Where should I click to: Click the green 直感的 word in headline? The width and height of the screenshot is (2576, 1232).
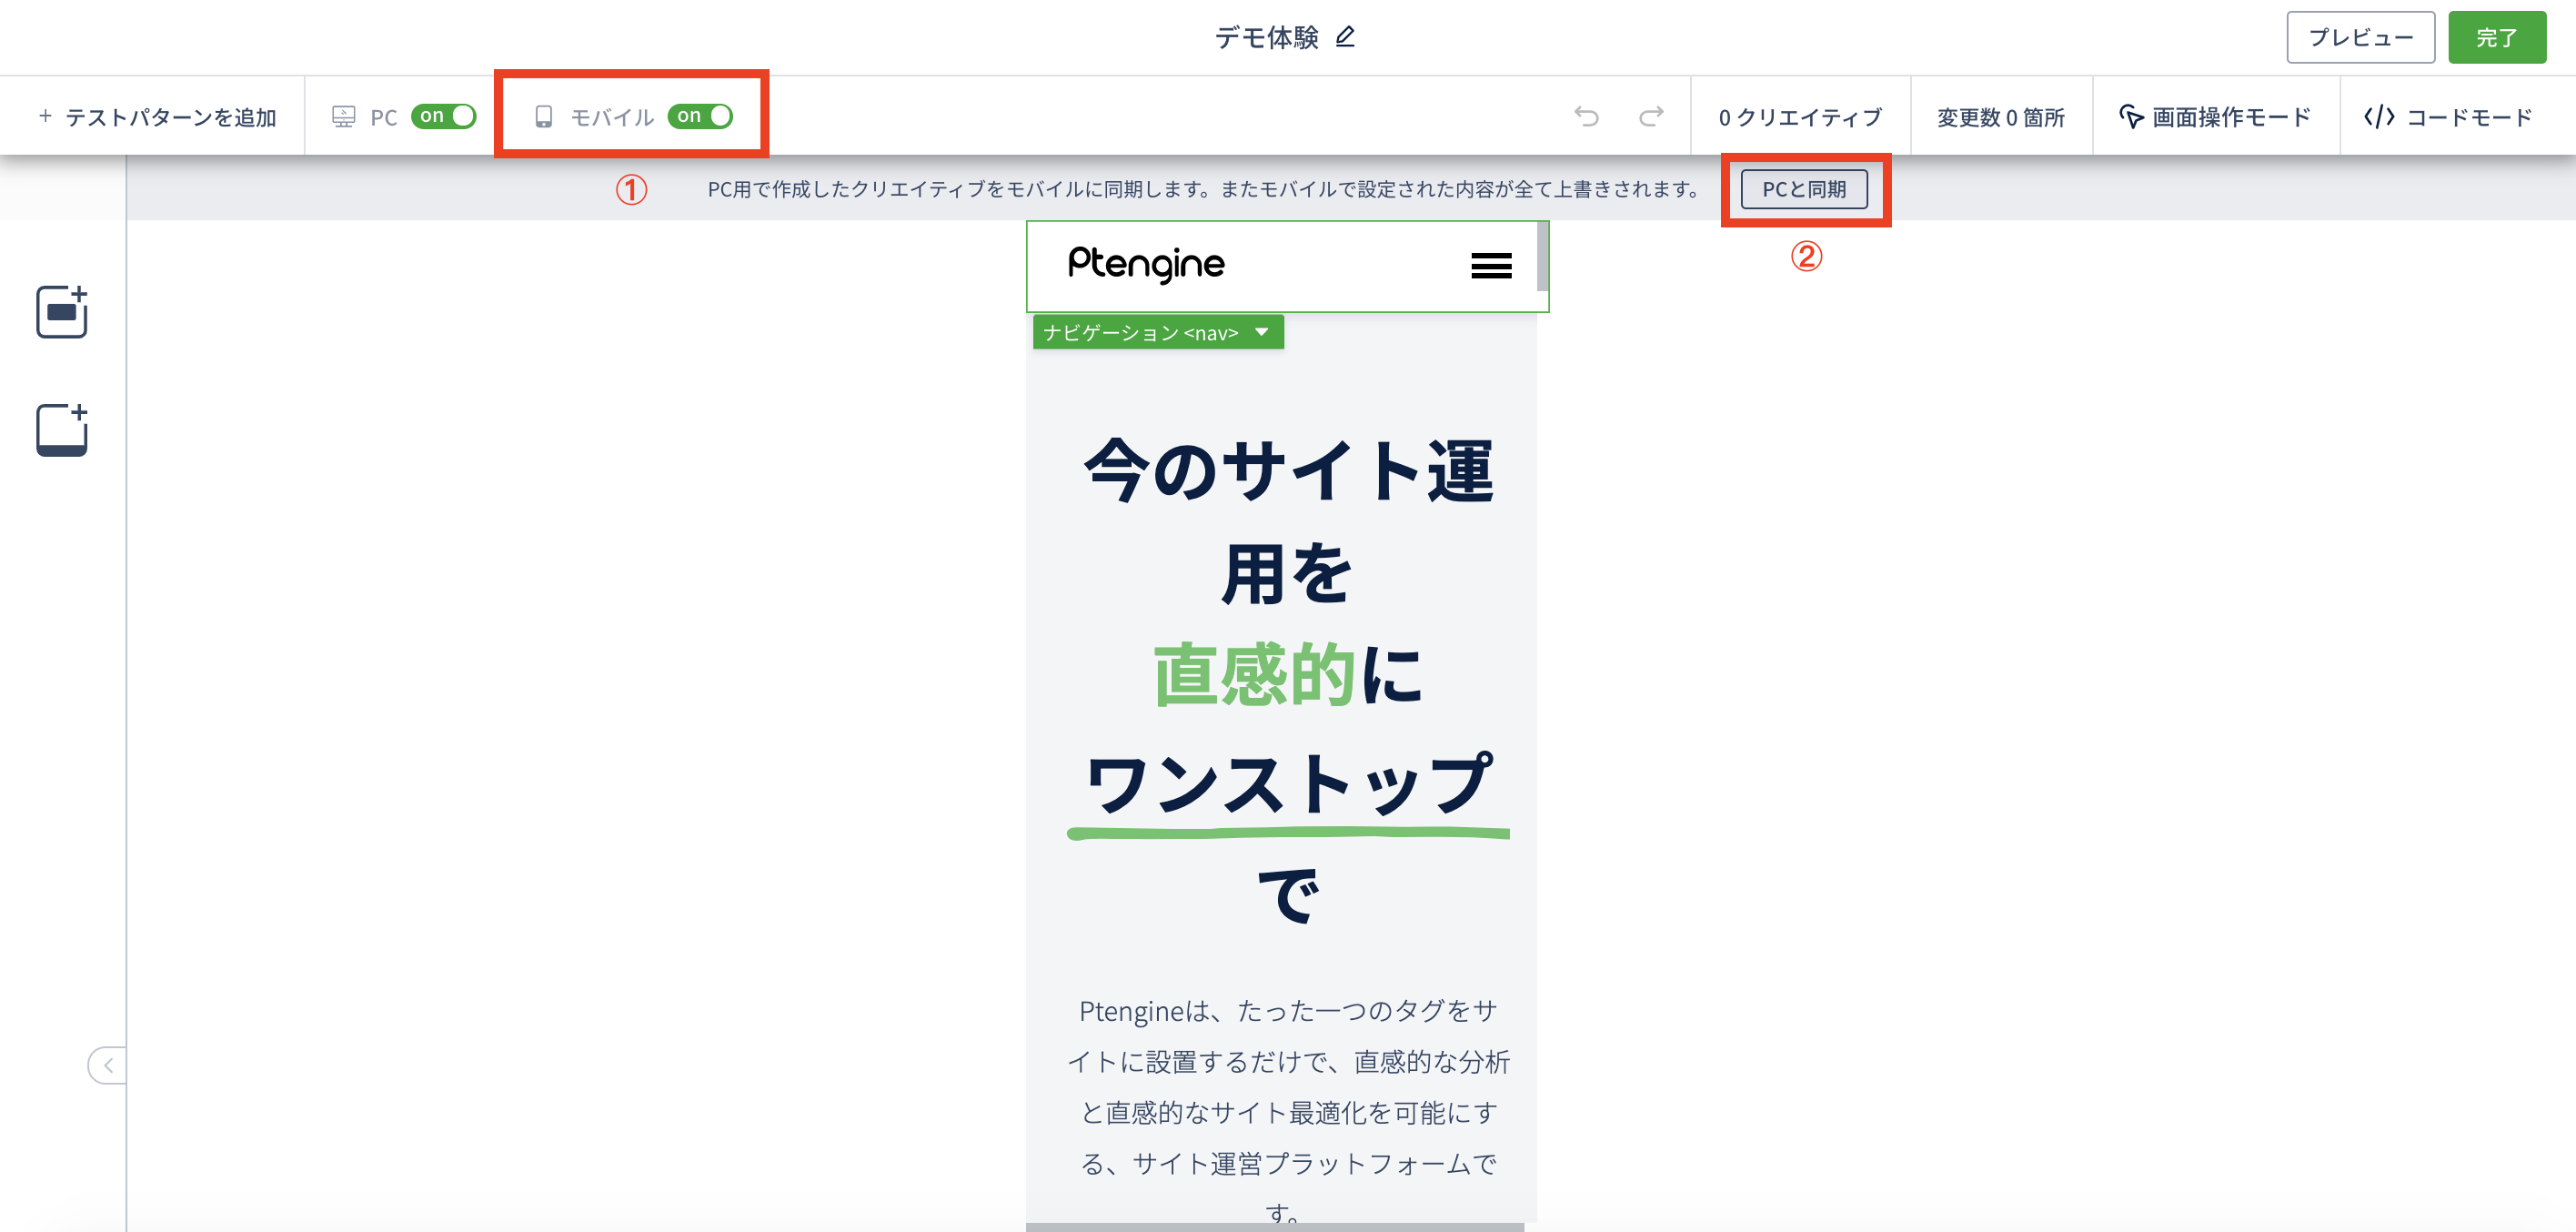tap(1254, 675)
